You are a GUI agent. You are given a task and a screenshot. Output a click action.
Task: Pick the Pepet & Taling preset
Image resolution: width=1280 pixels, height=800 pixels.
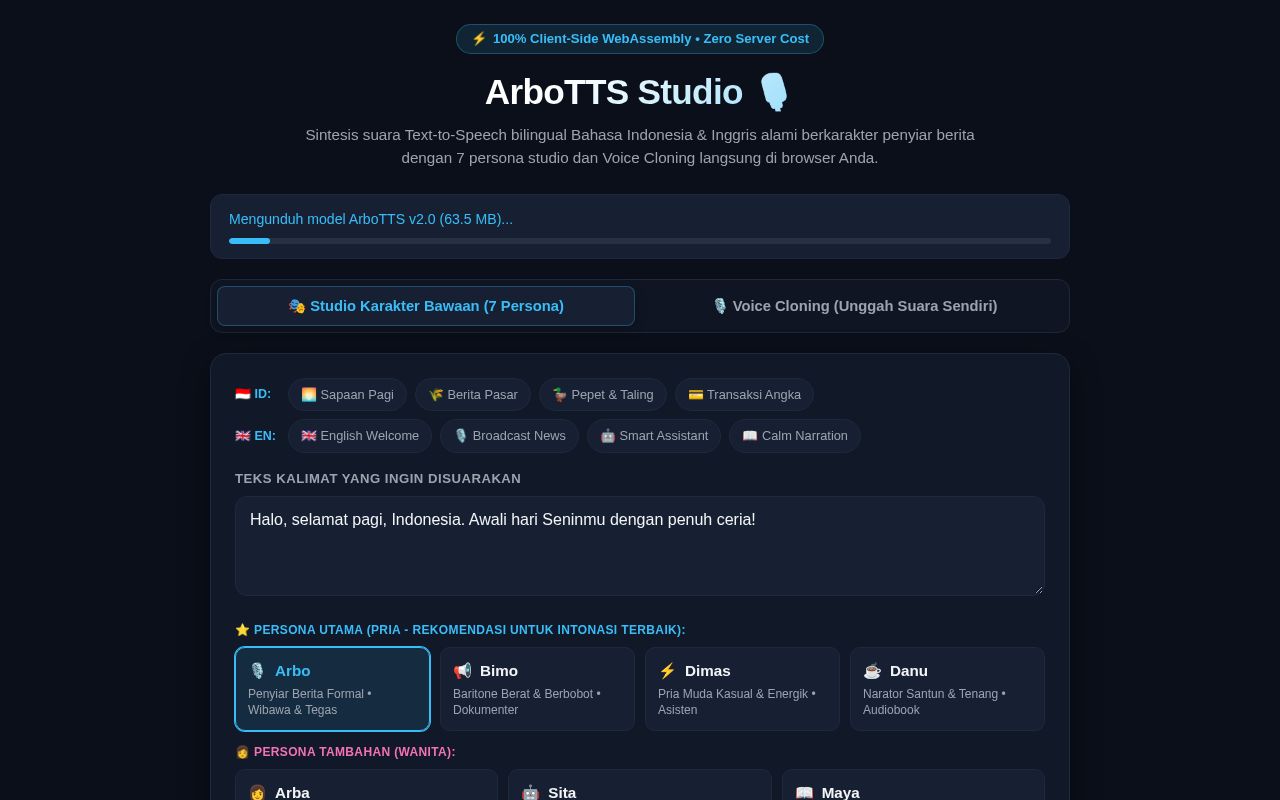click(x=603, y=395)
